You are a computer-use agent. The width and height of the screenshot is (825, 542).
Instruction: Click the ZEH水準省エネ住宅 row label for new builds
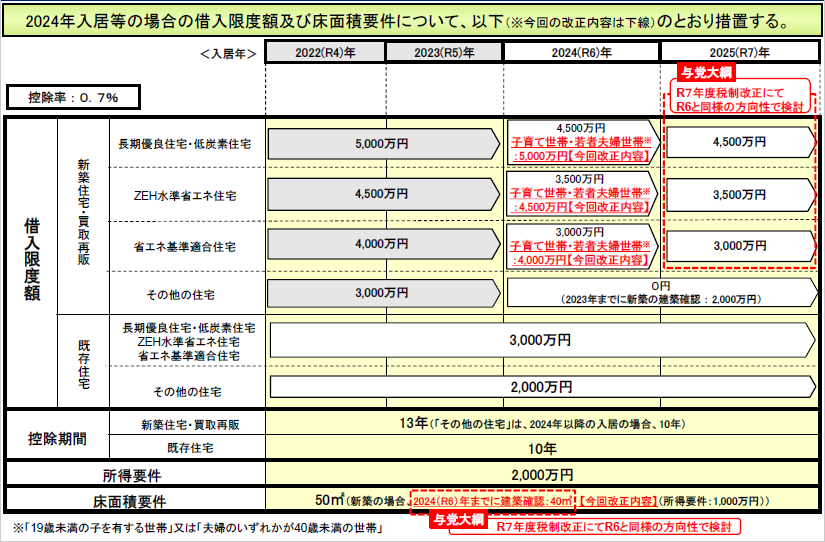tap(185, 196)
